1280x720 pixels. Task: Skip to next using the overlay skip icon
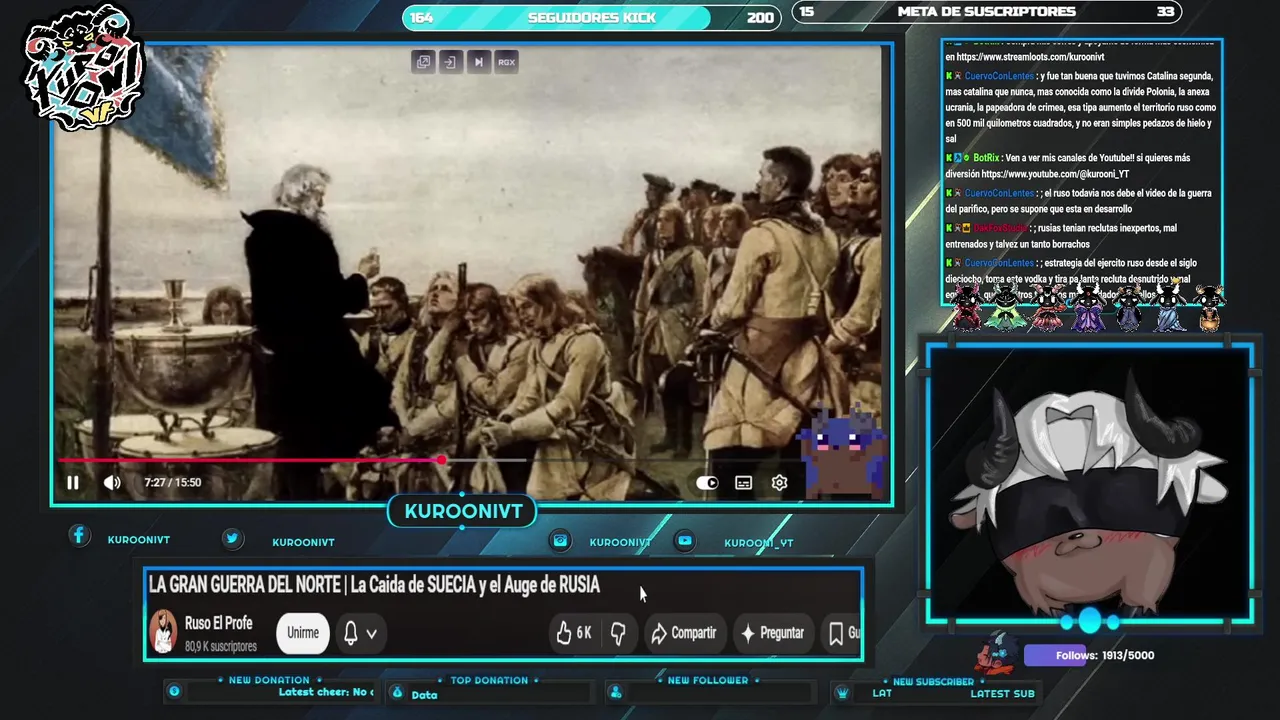point(478,62)
